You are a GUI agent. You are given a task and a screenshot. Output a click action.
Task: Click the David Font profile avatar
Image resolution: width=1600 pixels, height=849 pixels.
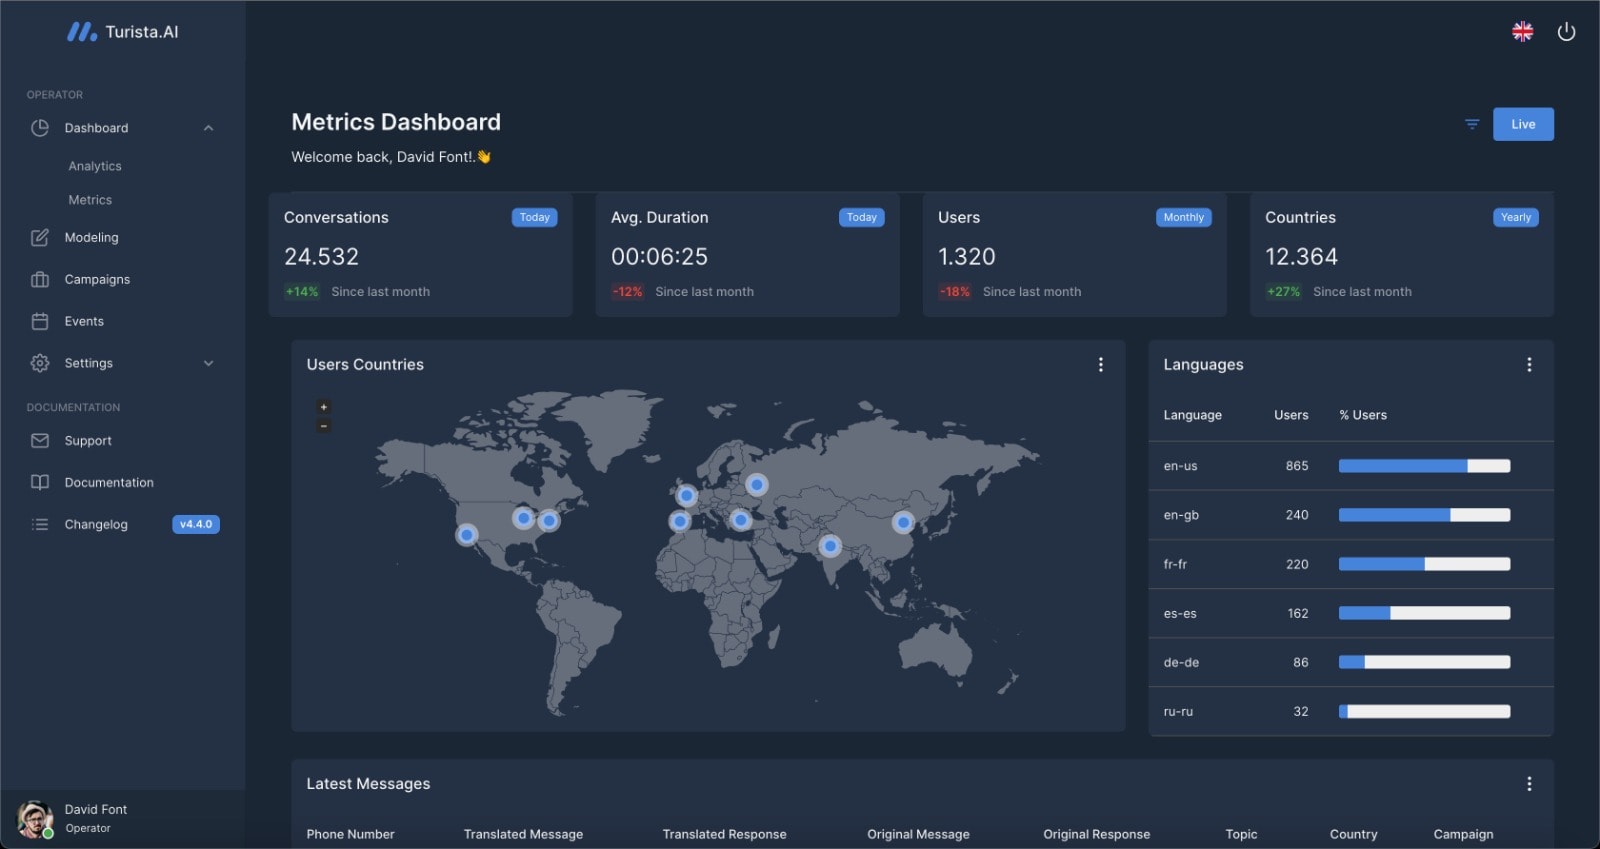(x=35, y=819)
